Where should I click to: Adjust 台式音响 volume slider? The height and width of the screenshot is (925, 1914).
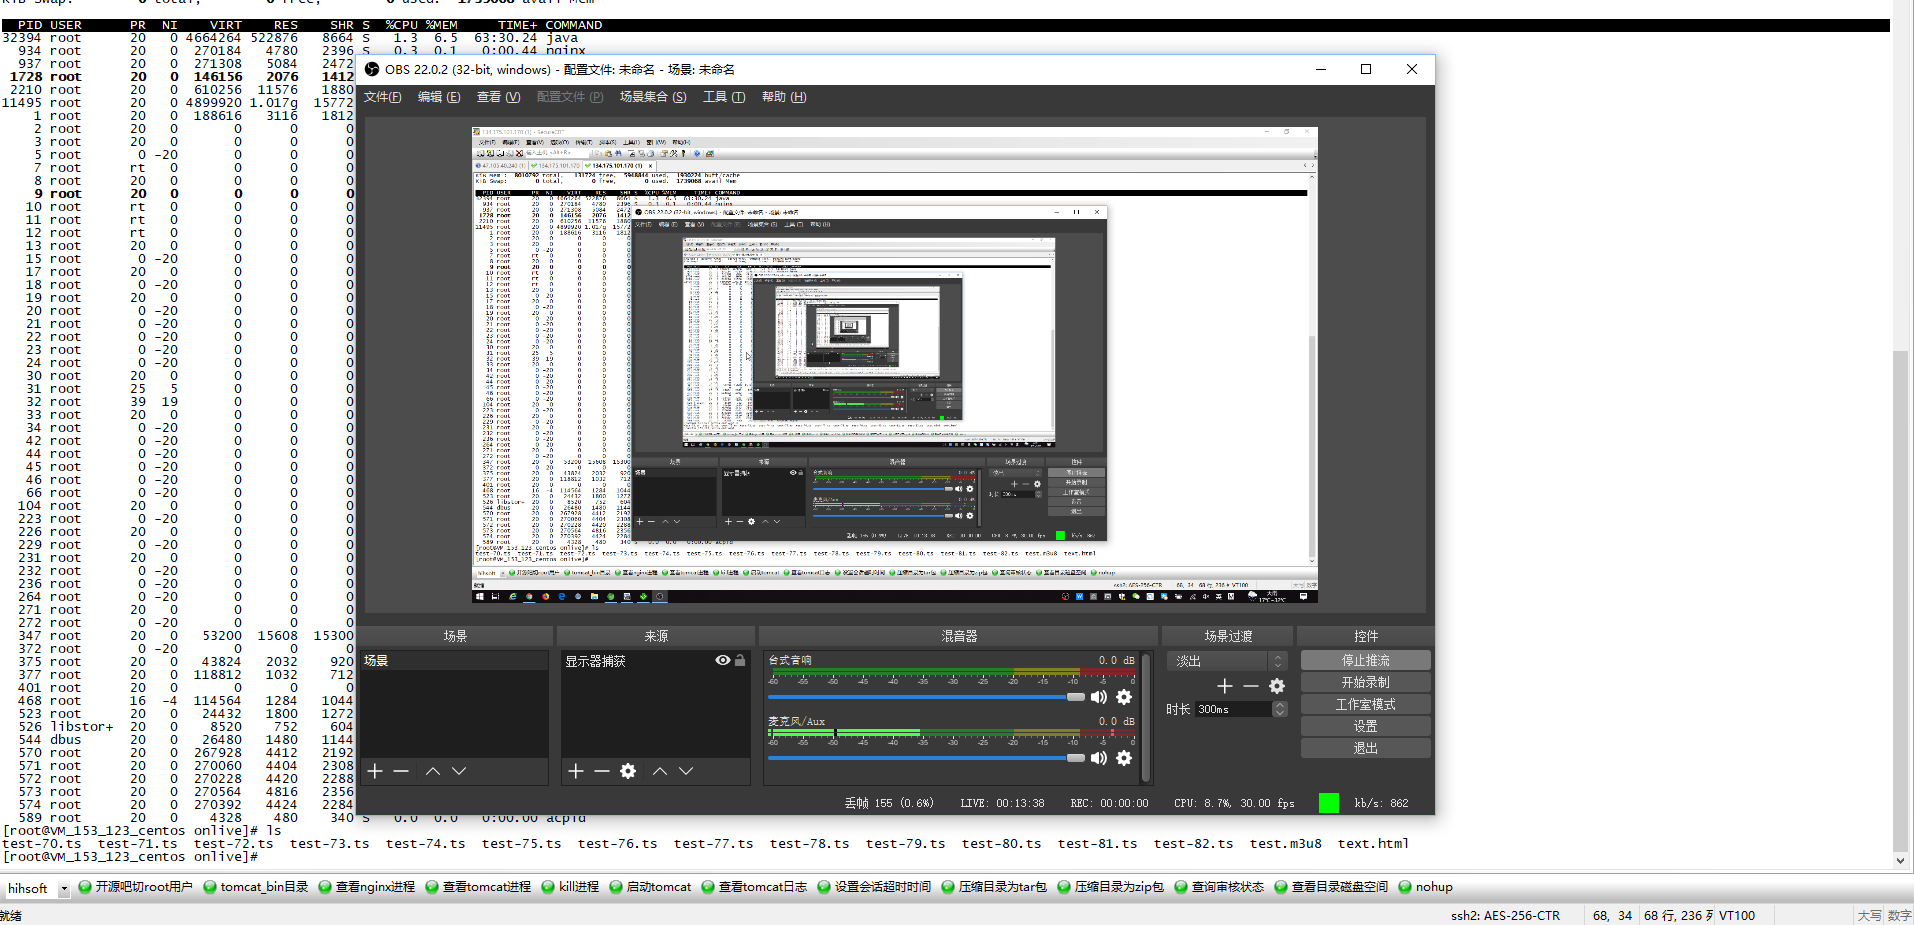coord(926,697)
